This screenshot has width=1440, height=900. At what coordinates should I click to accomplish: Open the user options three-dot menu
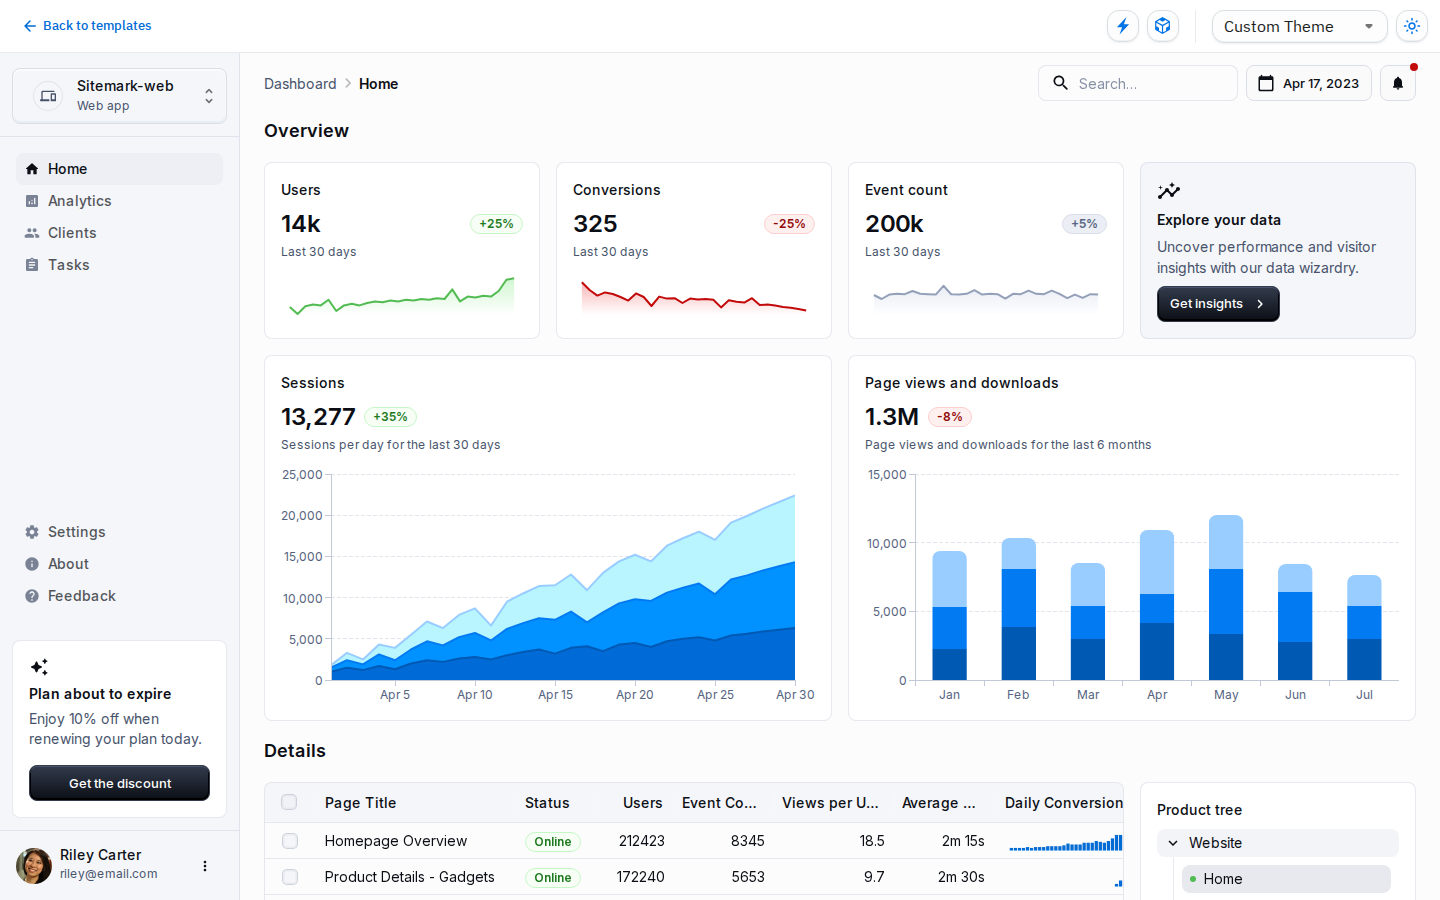(x=205, y=866)
